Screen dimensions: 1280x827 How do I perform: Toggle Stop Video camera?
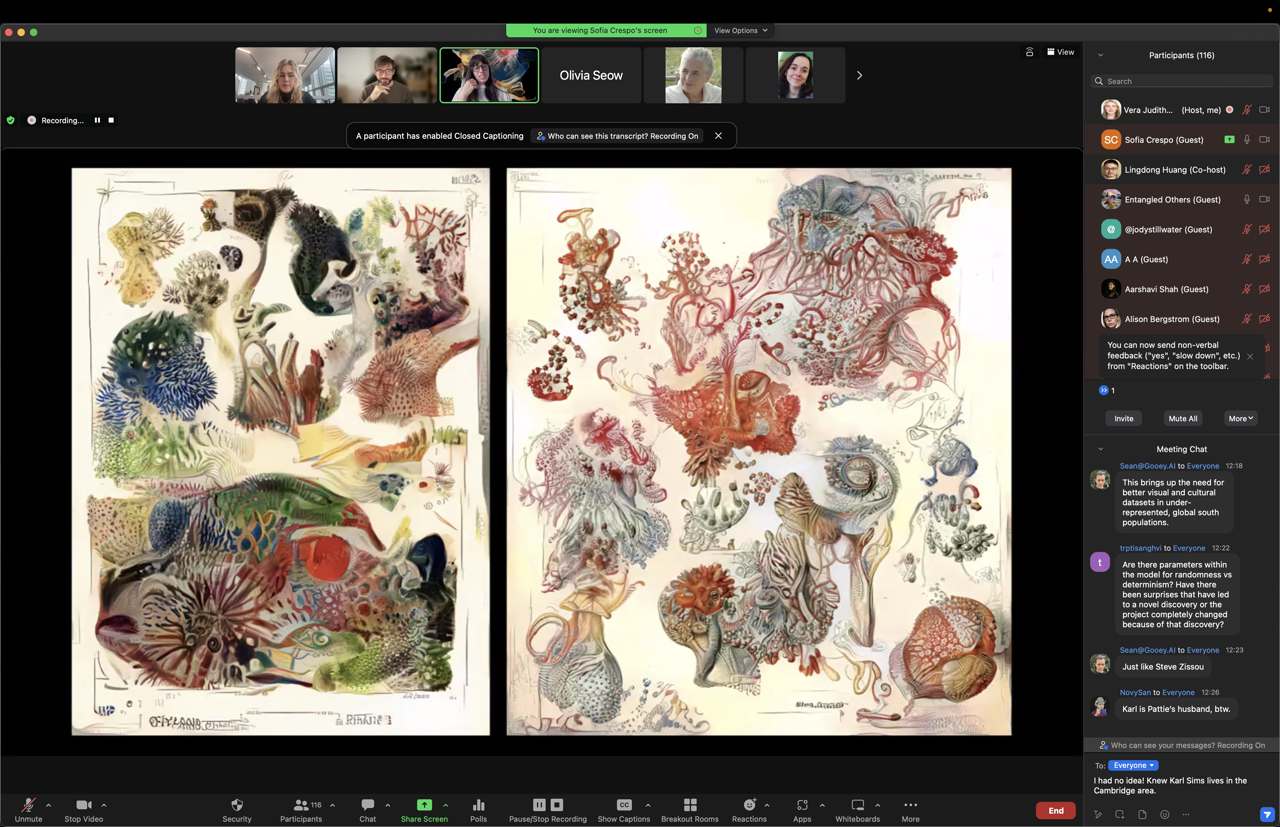(84, 806)
